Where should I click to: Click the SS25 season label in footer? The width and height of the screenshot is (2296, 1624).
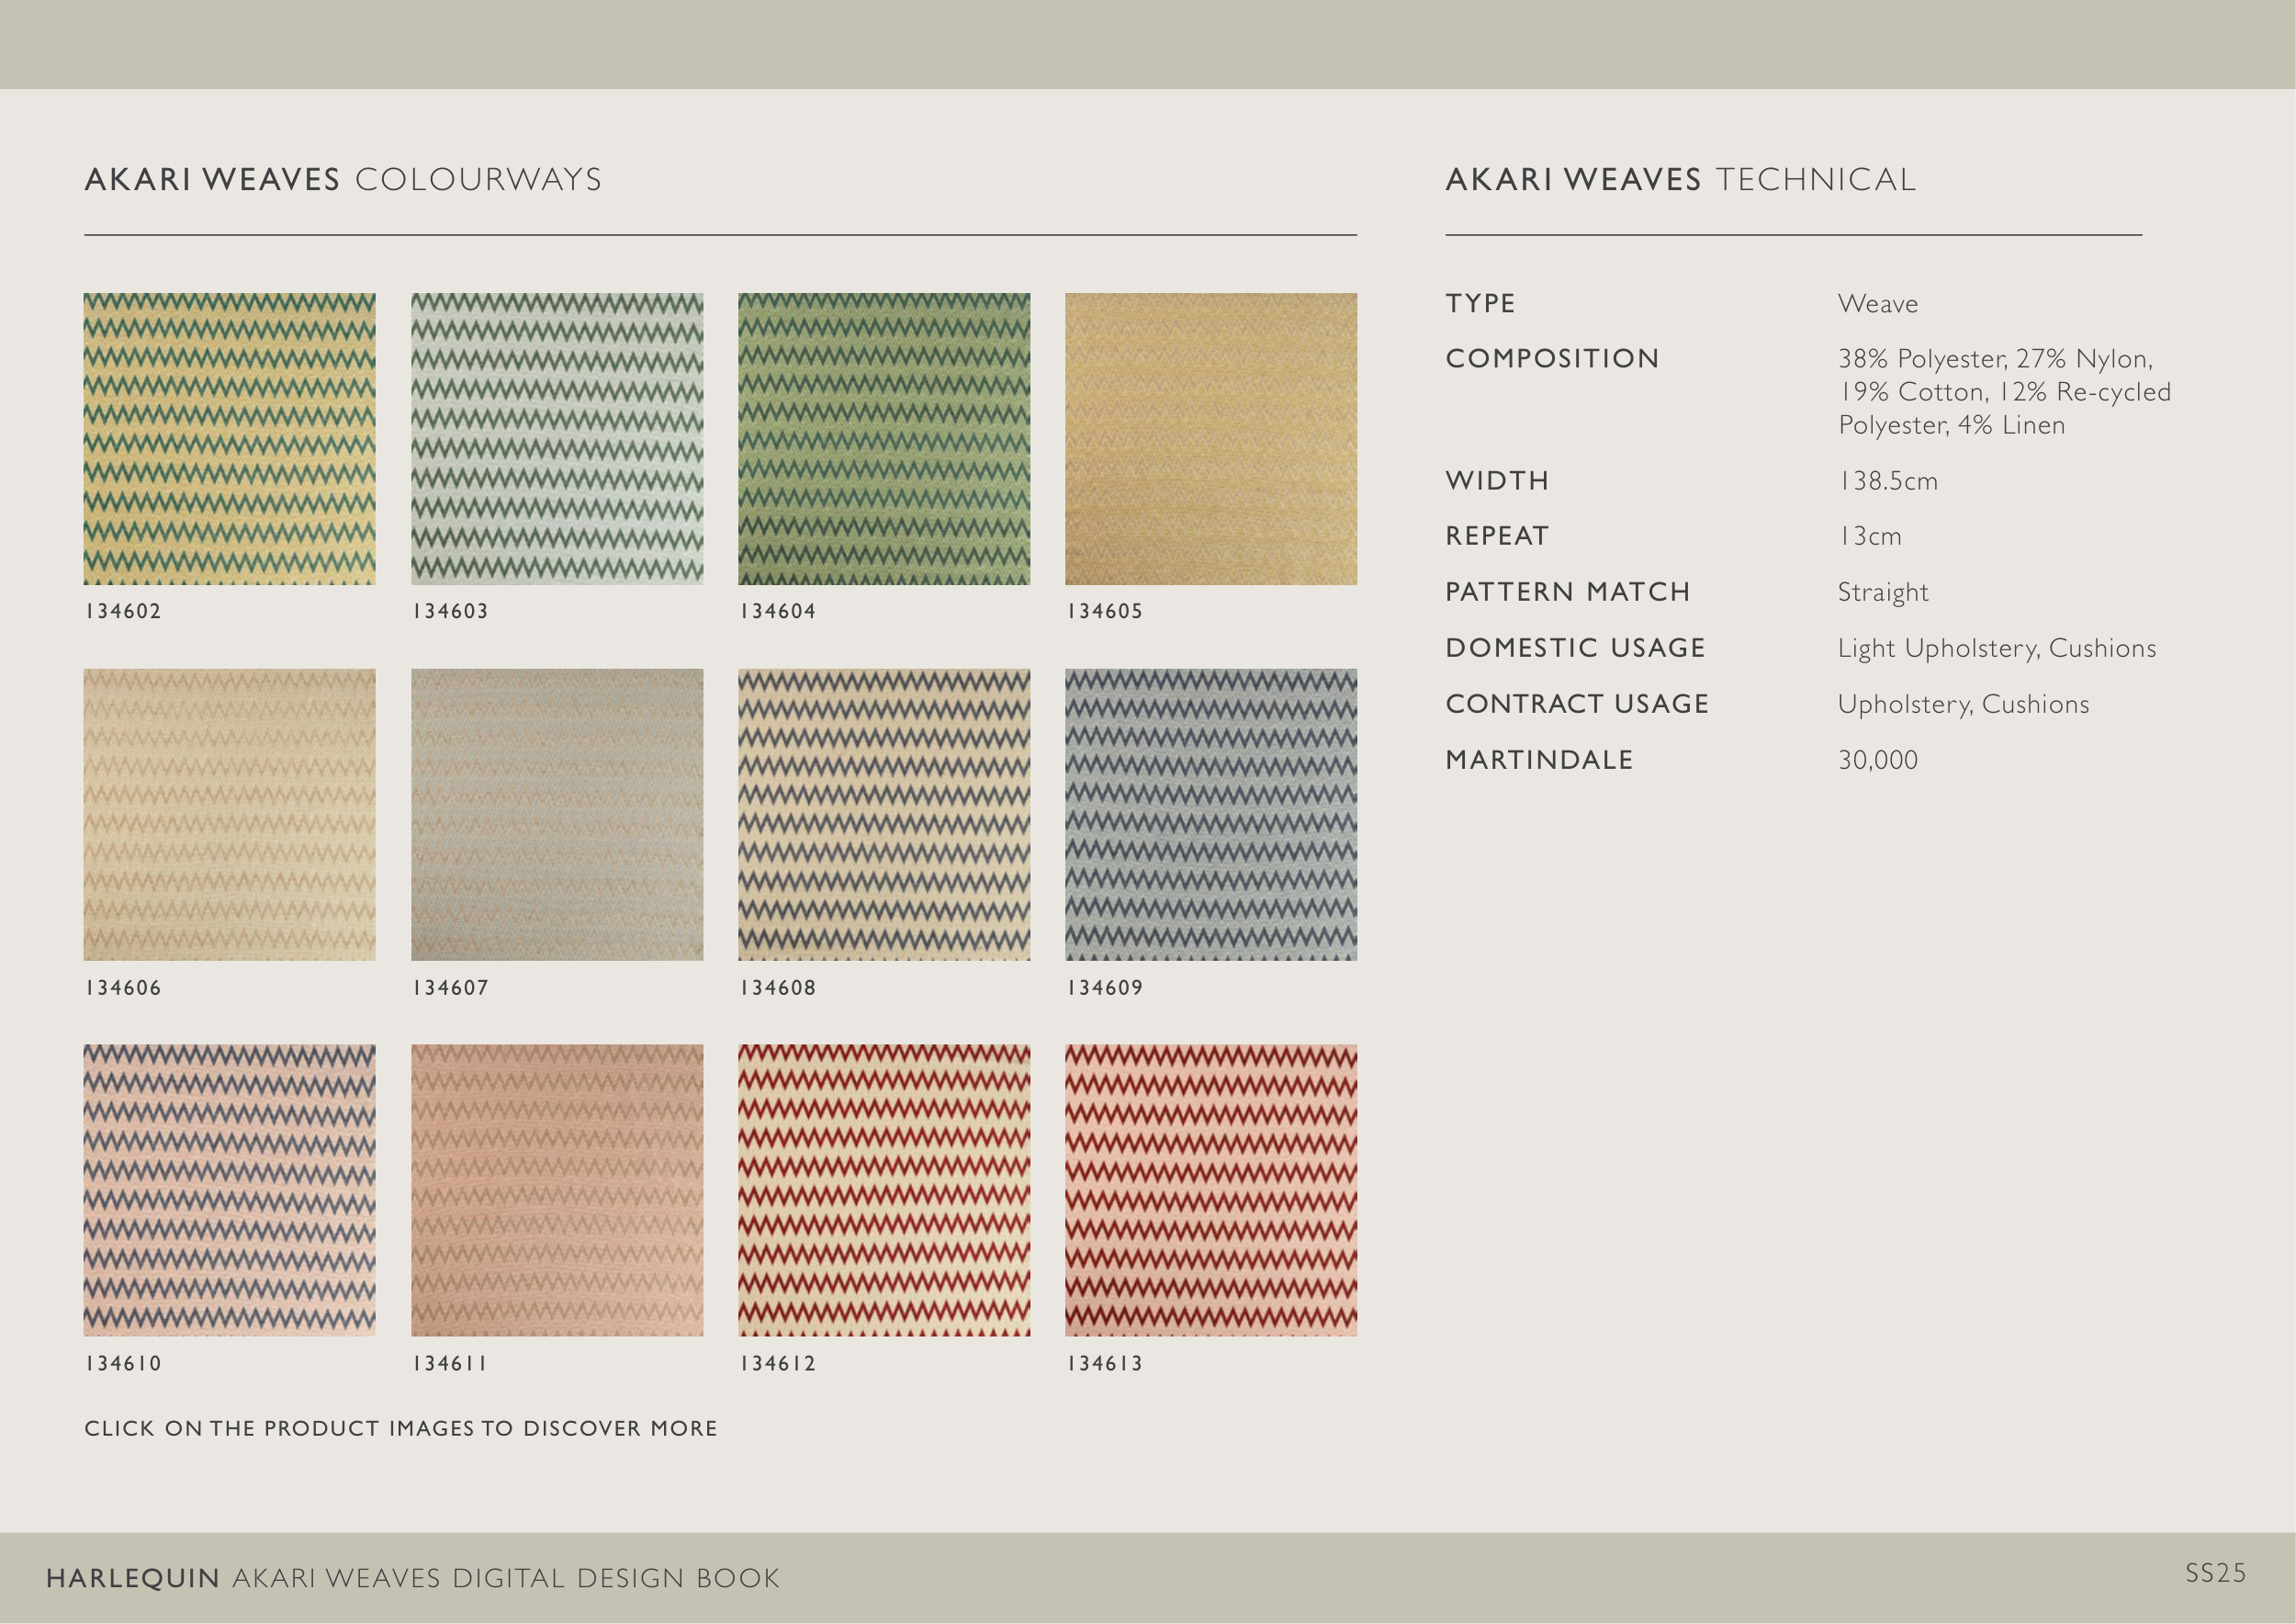click(2215, 1573)
